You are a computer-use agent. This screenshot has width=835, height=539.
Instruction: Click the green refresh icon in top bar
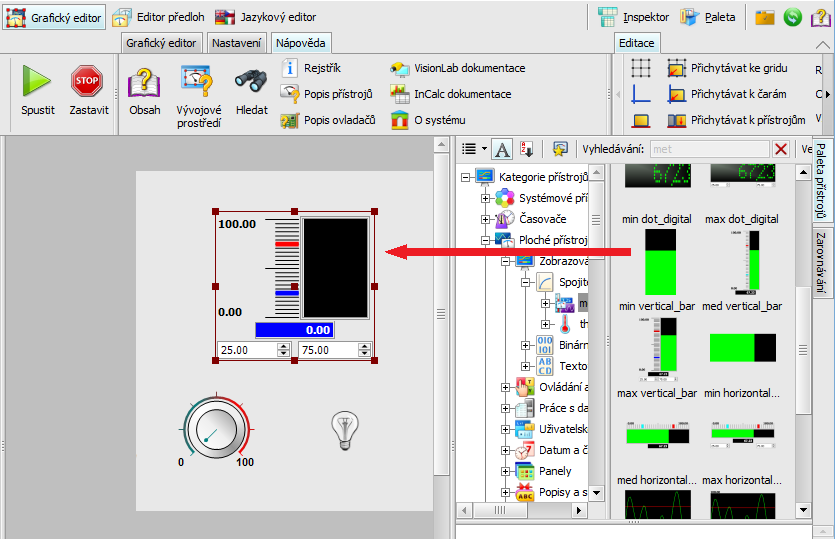pos(792,17)
